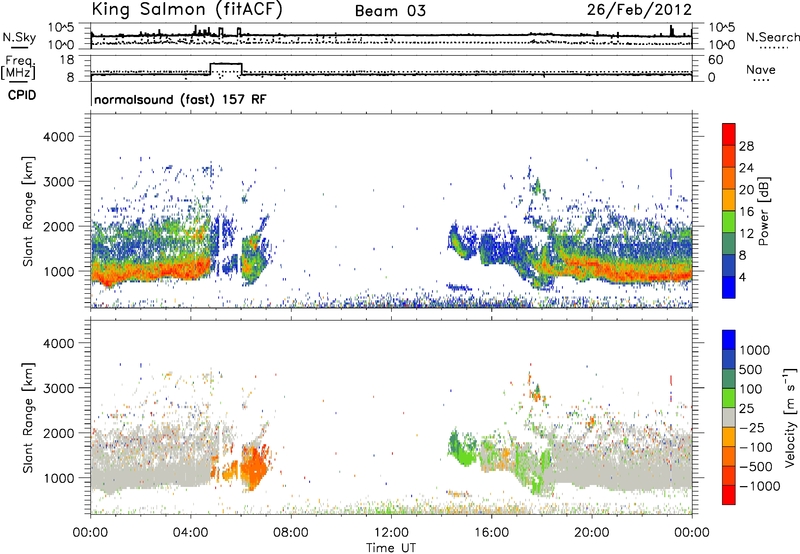
Task: Click the '16:00' time axis tick label
Action: (x=491, y=533)
